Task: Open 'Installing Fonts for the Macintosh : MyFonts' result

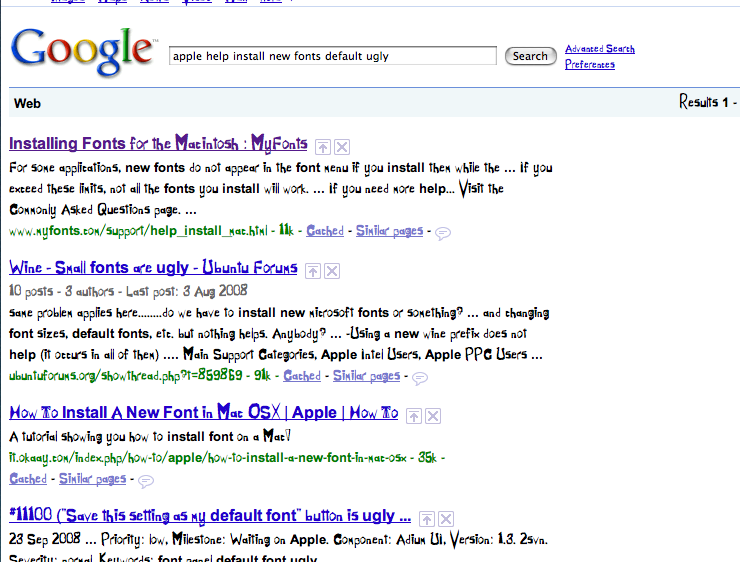Action: pos(158,143)
